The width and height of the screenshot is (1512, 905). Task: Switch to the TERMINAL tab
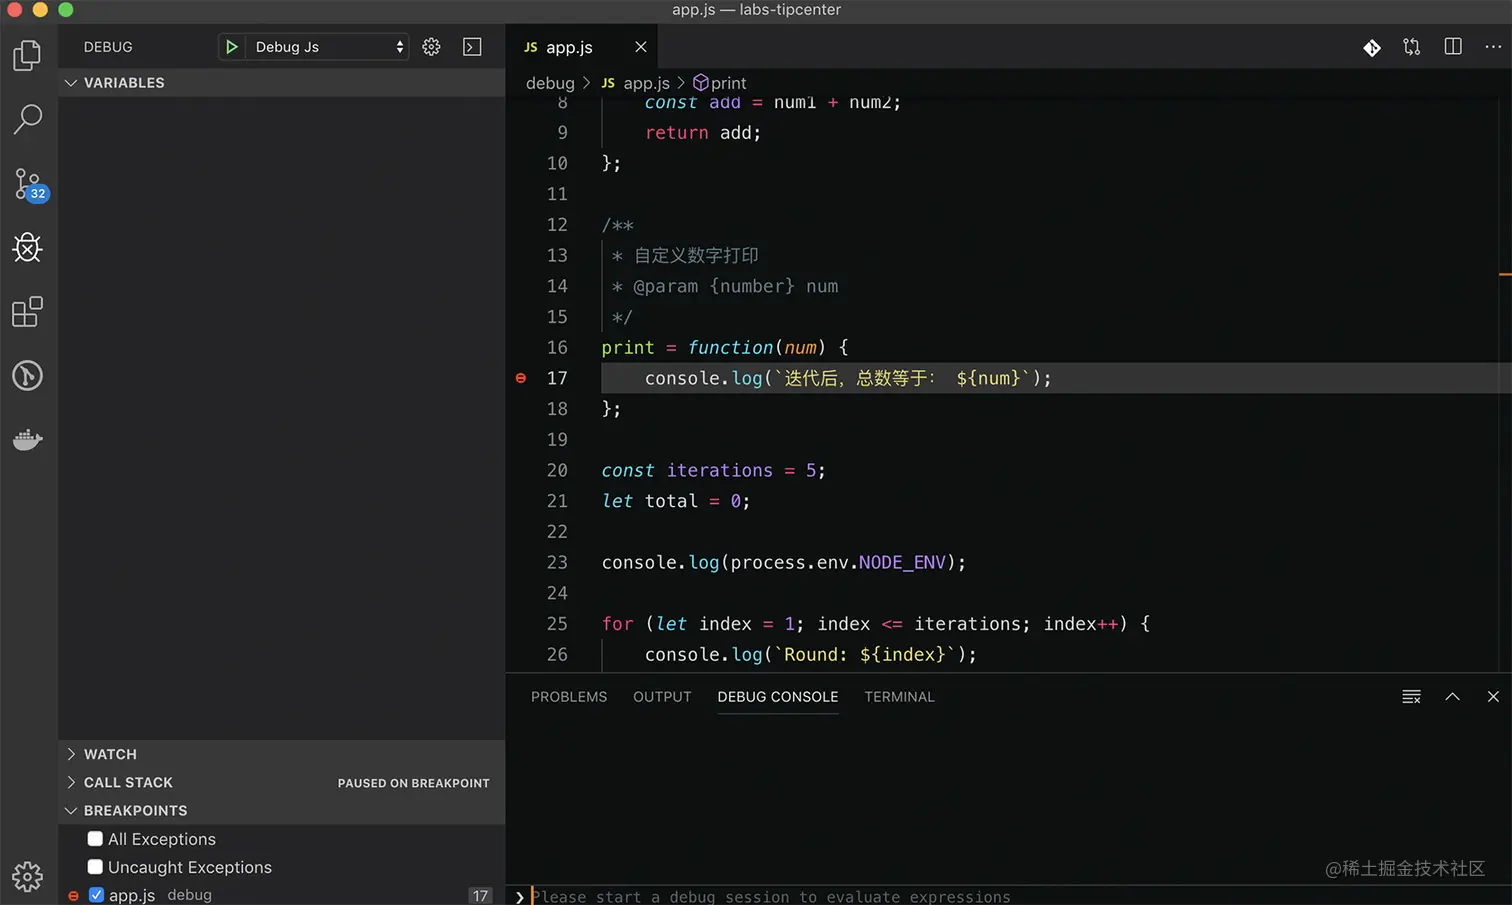click(x=899, y=697)
